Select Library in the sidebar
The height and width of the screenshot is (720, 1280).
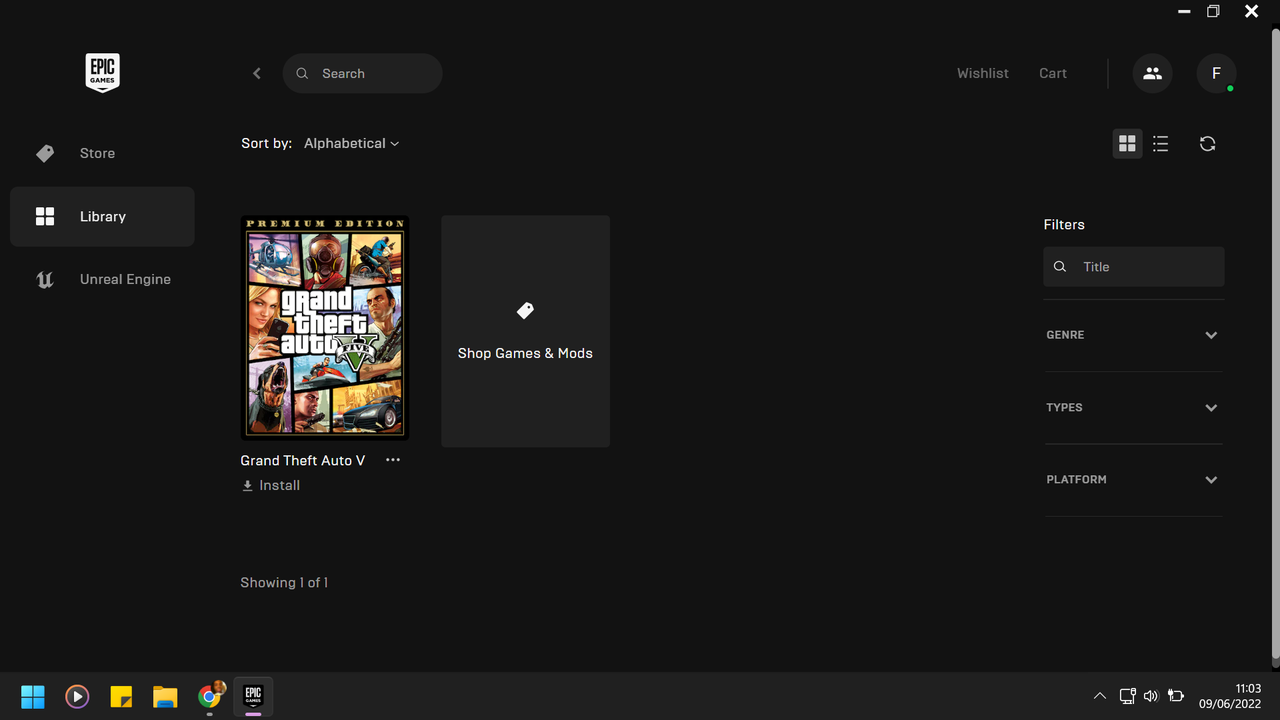tap(102, 216)
